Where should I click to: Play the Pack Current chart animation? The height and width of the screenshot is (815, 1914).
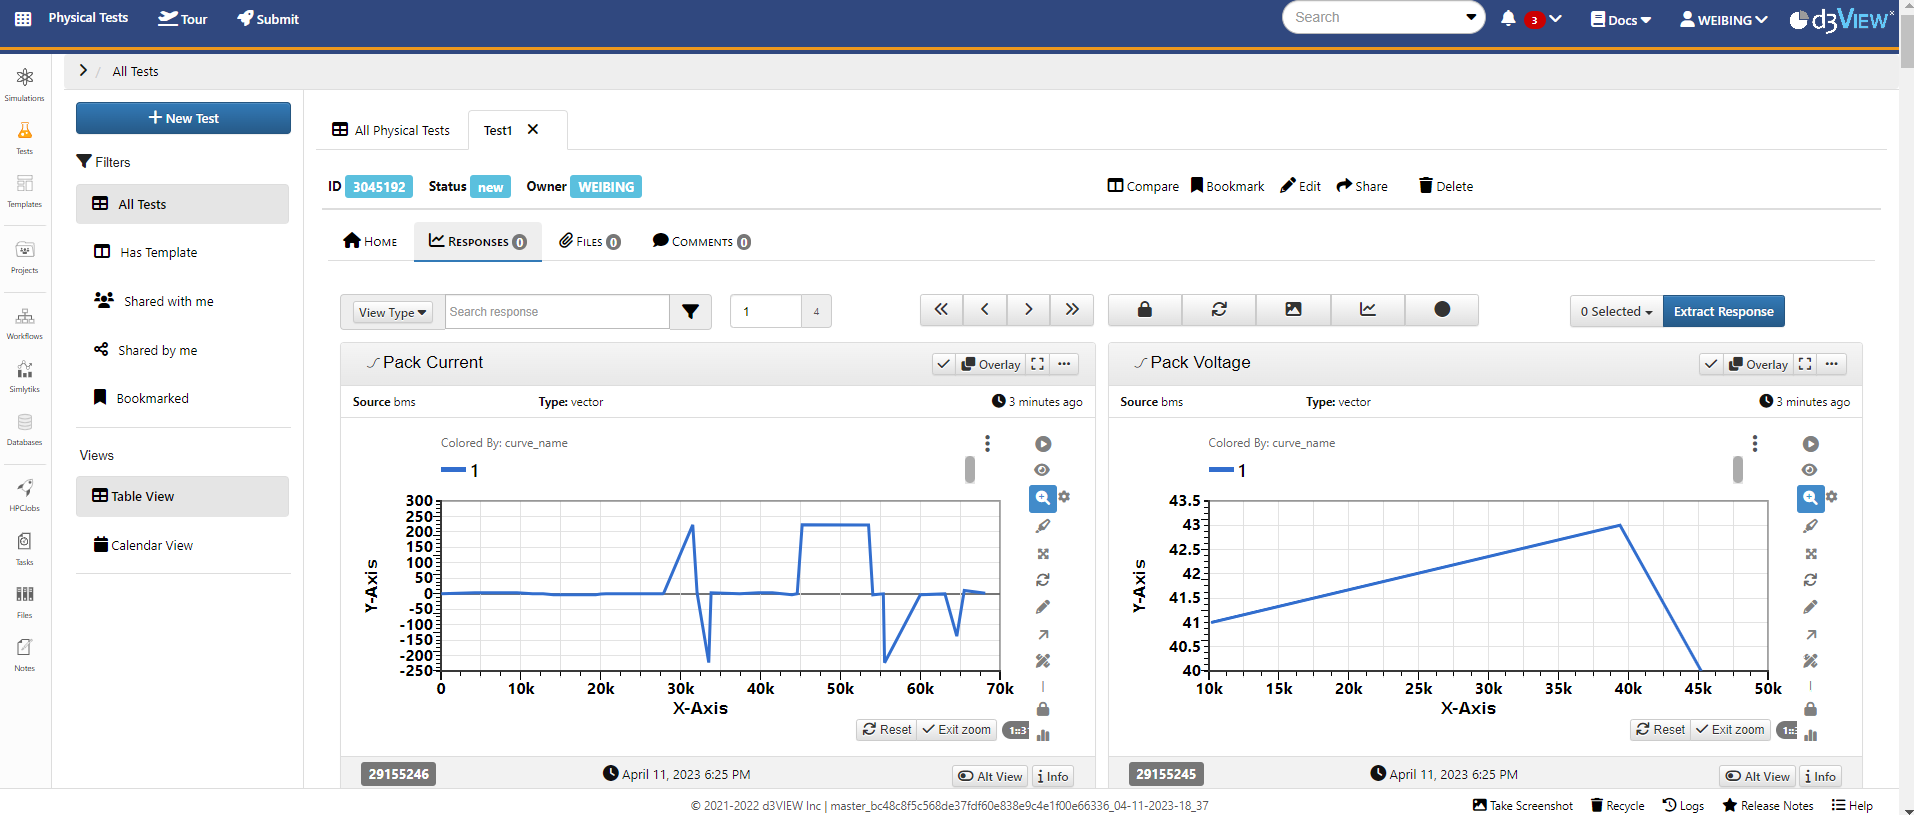click(1043, 444)
